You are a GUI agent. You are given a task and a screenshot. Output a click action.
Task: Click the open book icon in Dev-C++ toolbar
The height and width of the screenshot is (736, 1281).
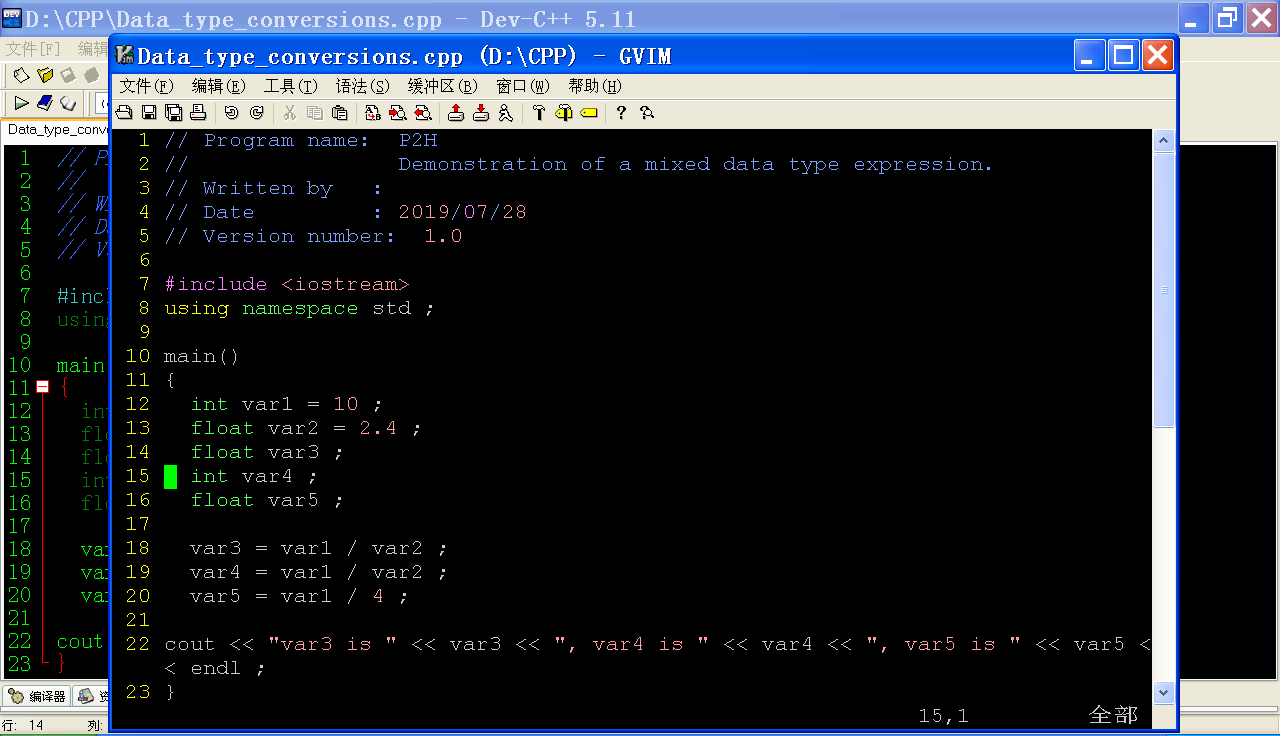tap(68, 103)
